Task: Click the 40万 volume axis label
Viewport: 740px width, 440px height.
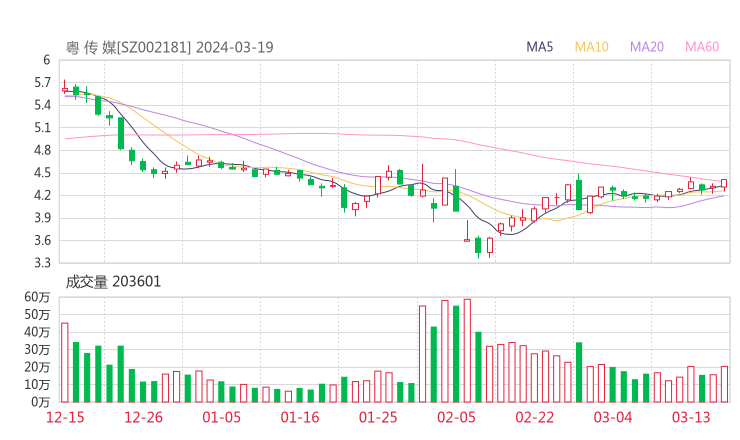Action: pyautogui.click(x=37, y=332)
